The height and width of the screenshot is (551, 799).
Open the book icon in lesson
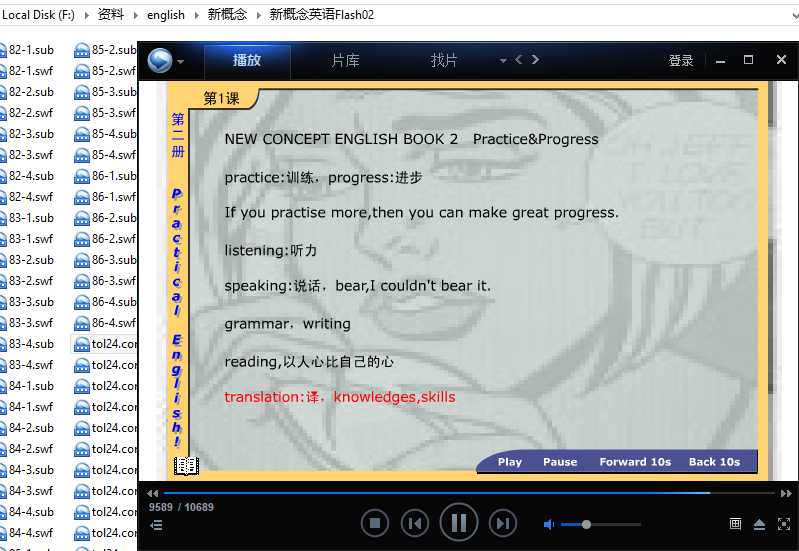point(186,465)
